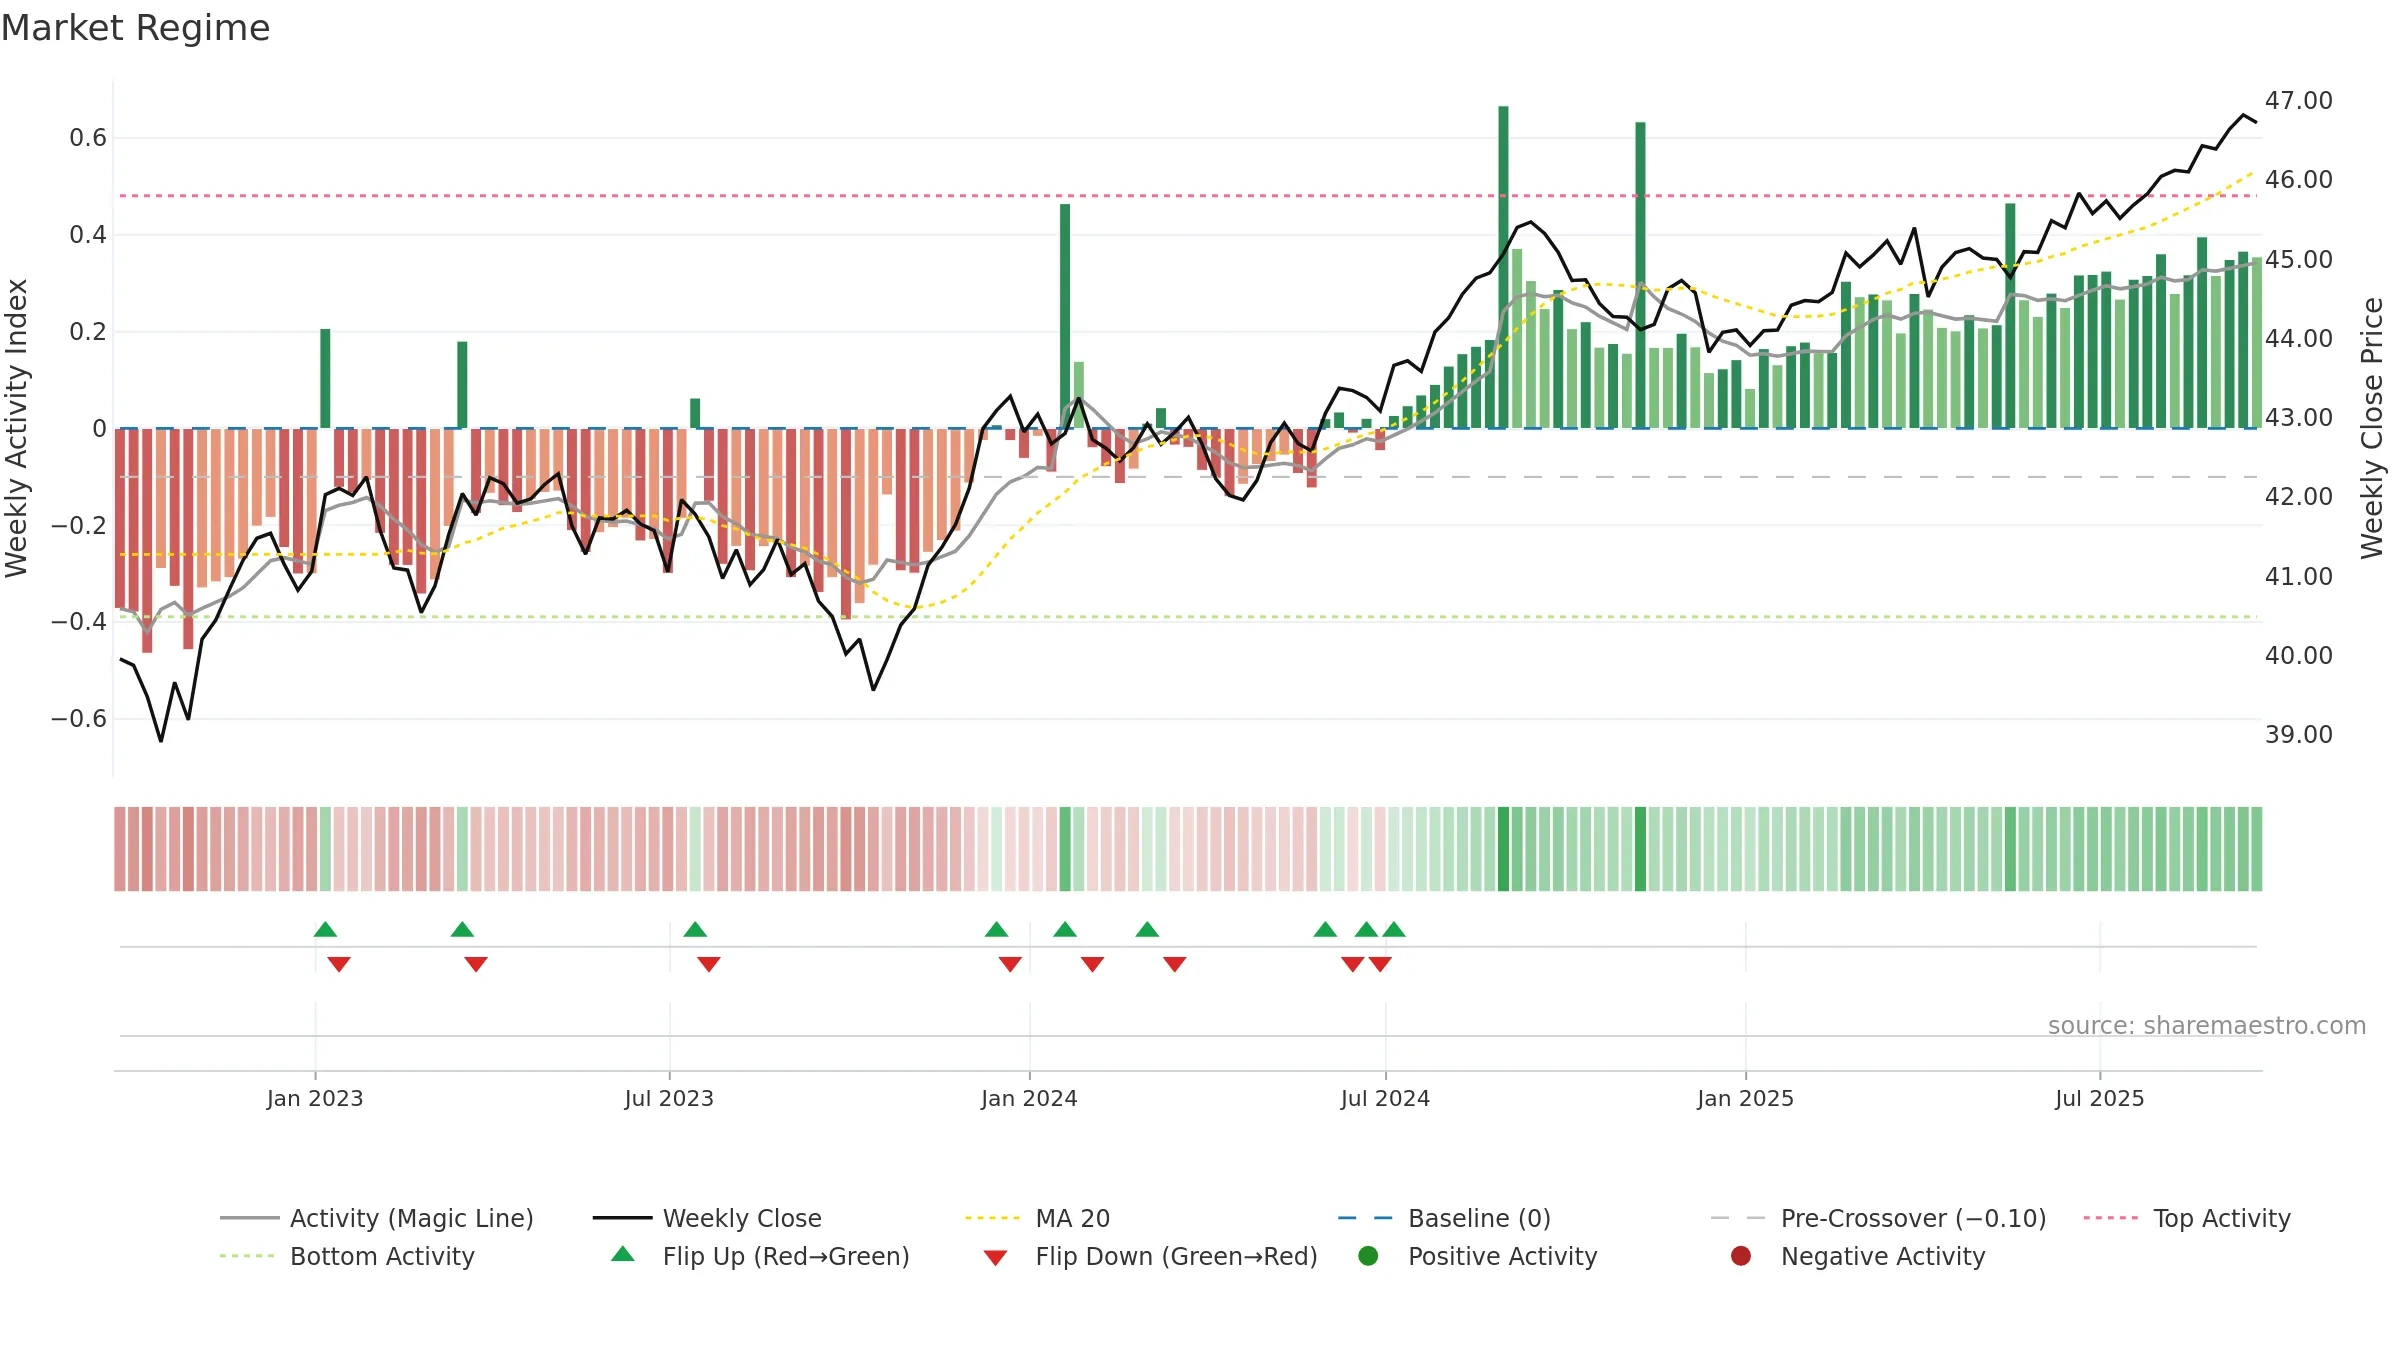This screenshot has height=1350, width=2400.
Task: Toggle the Baseline (0) legend entry
Action: click(x=1444, y=1218)
